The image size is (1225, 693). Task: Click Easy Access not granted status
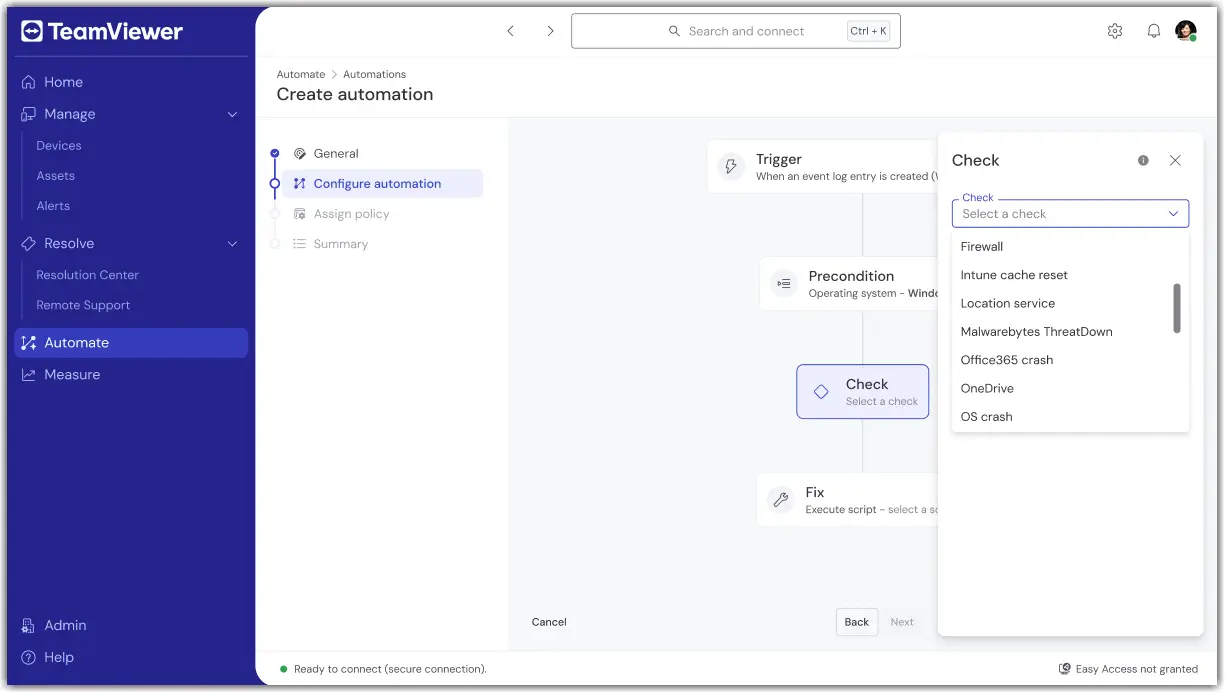pyautogui.click(x=1128, y=669)
